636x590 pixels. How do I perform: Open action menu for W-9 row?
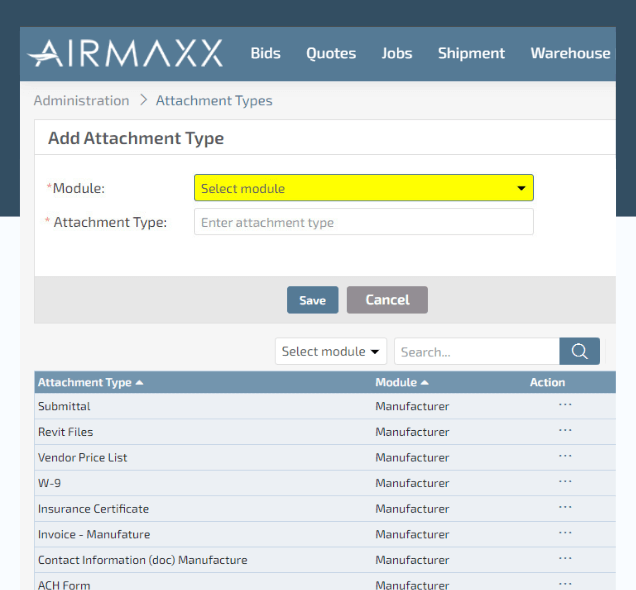[565, 482]
